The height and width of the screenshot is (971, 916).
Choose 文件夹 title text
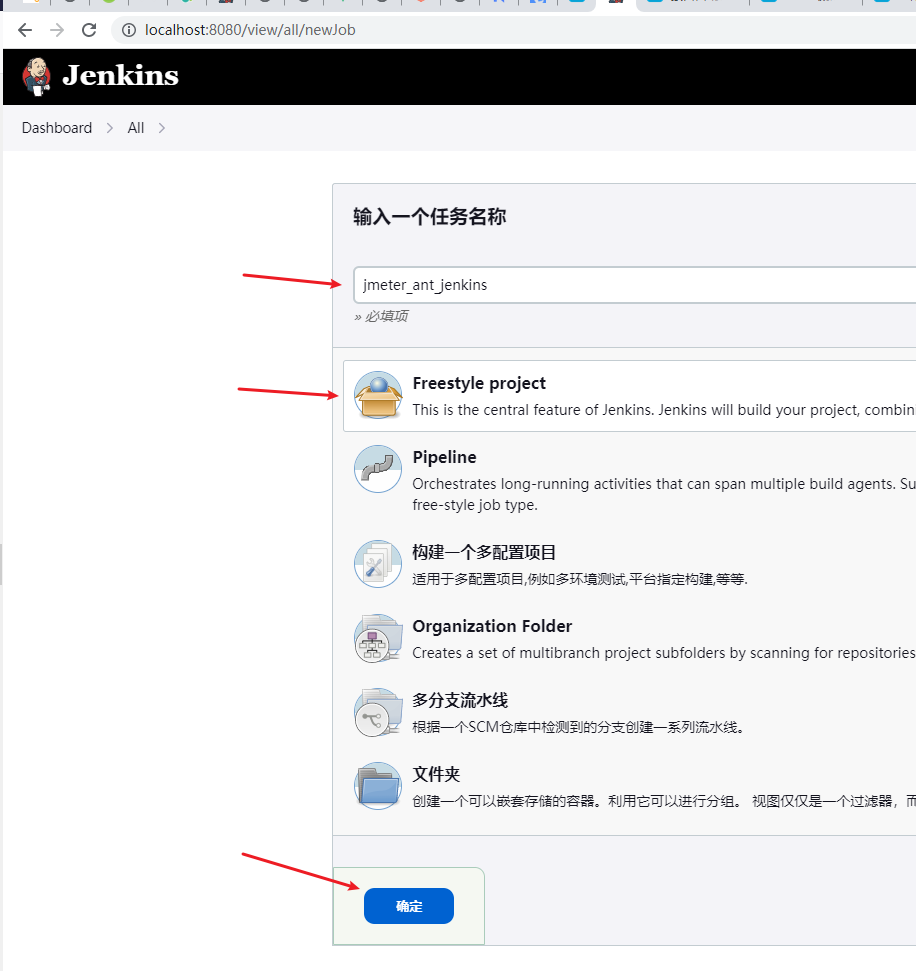pyautogui.click(x=436, y=774)
